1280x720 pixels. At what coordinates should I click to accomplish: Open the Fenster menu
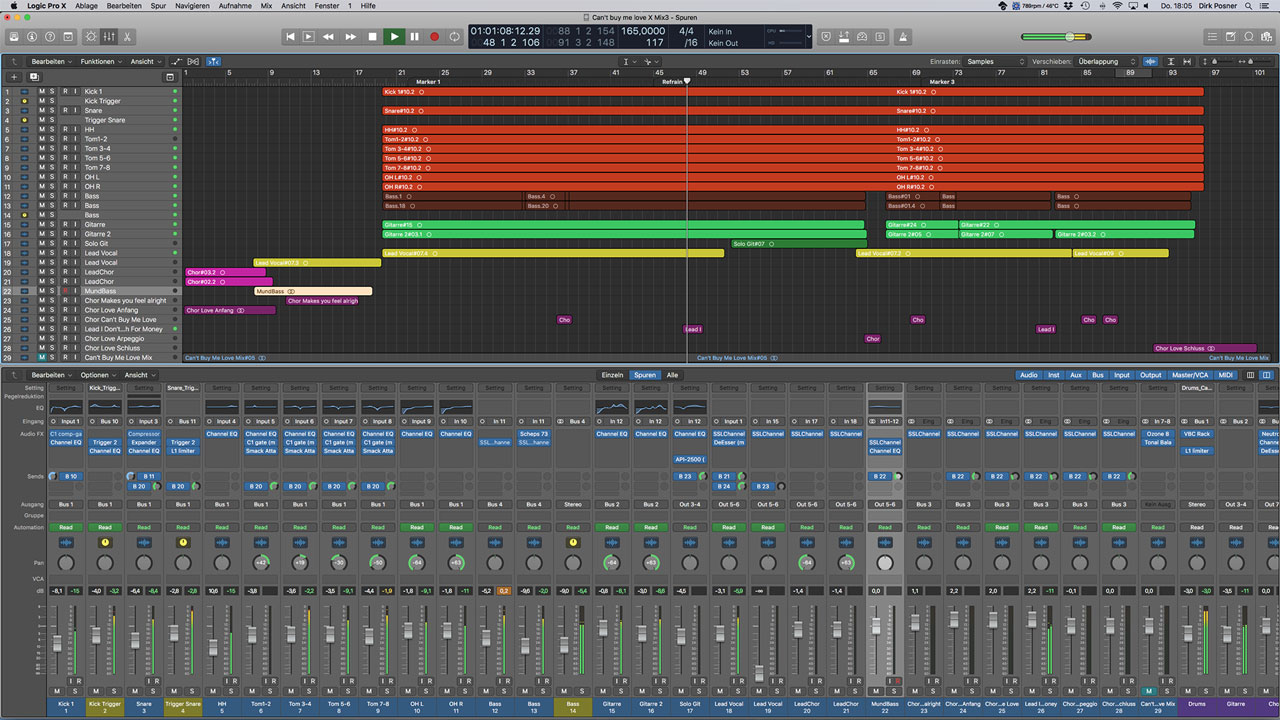point(326,5)
